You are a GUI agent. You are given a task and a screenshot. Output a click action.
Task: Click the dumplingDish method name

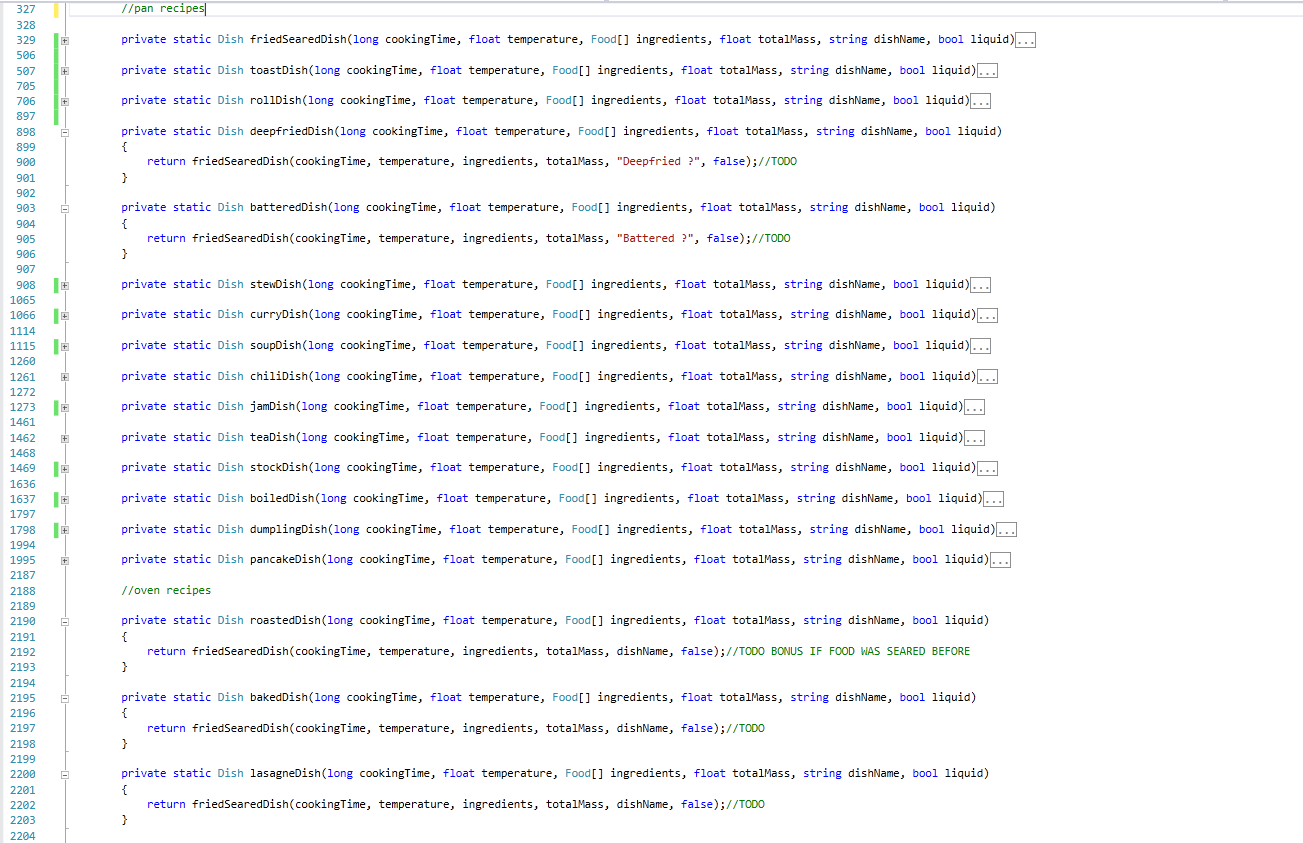(x=288, y=529)
